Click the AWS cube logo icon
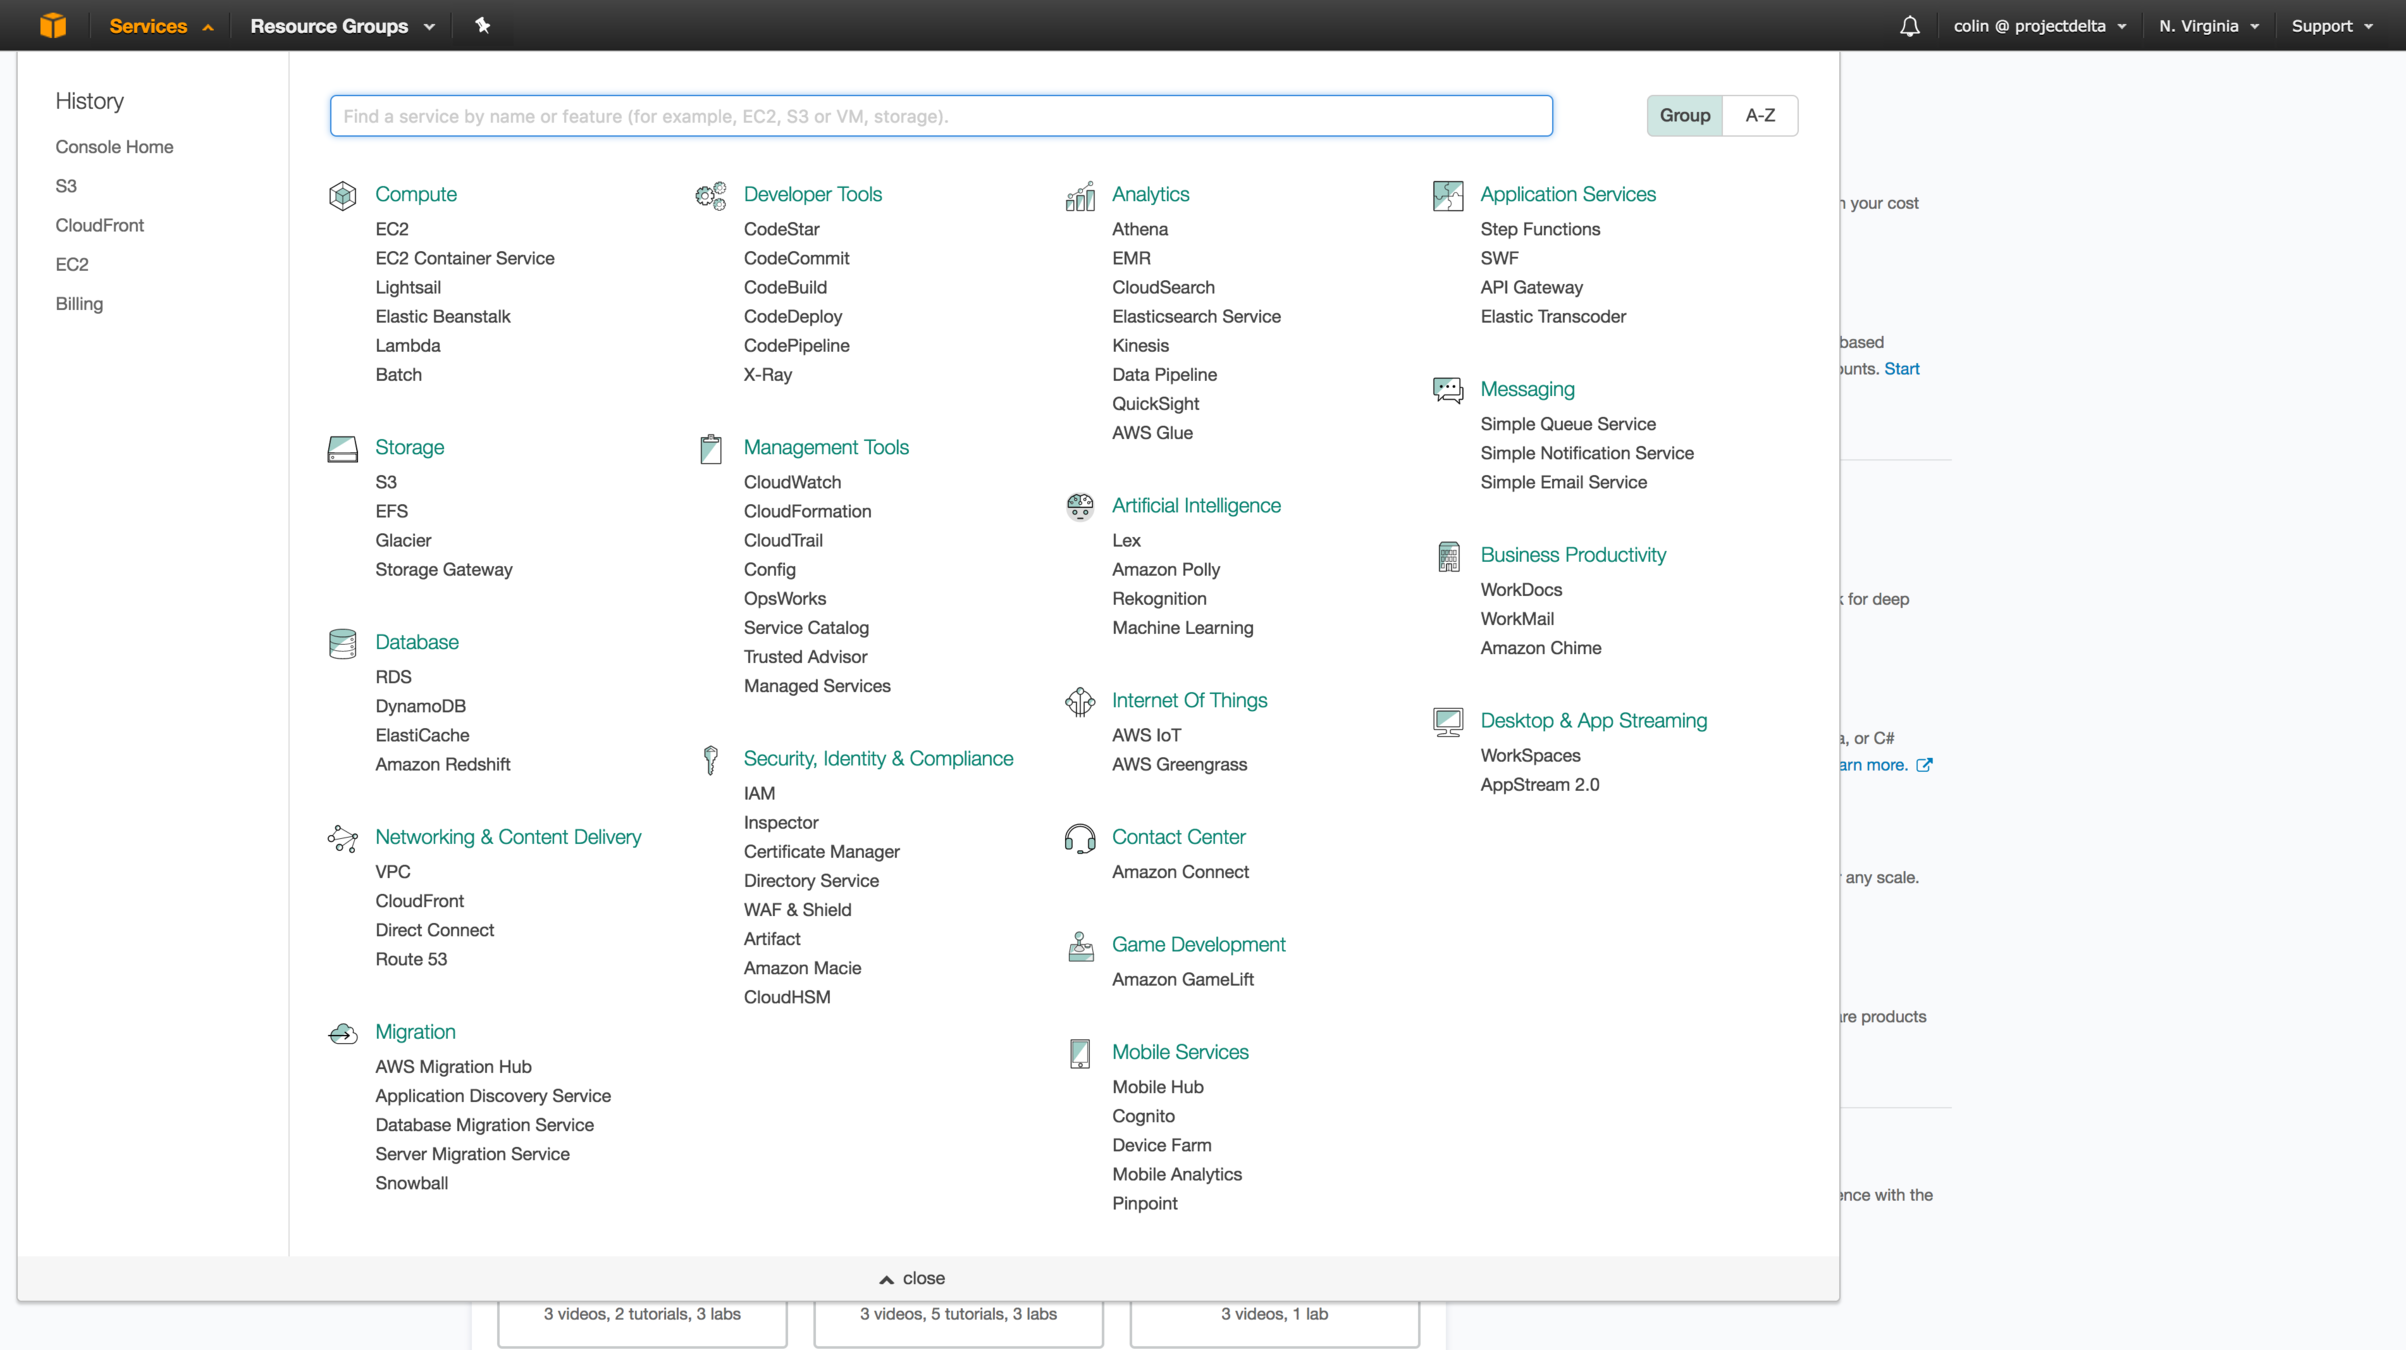This screenshot has height=1350, width=2406. (53, 25)
